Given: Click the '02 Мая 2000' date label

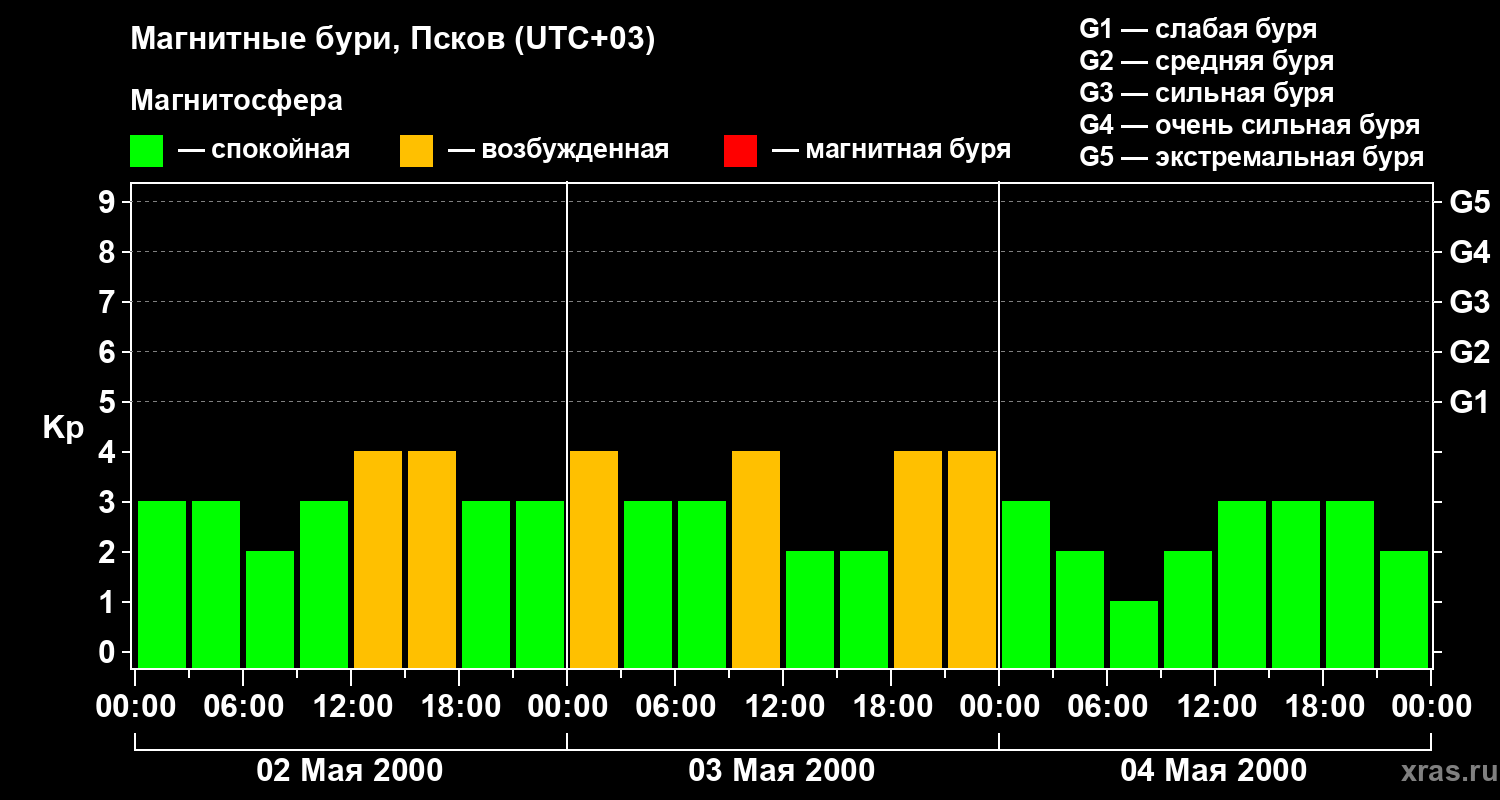Looking at the screenshot, I should pos(350,771).
